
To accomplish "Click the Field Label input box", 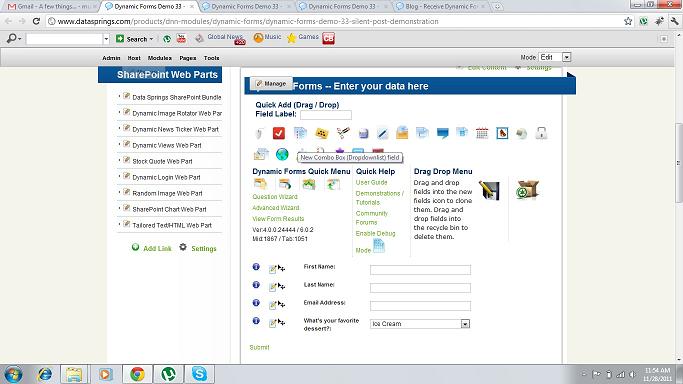I will [x=326, y=115].
